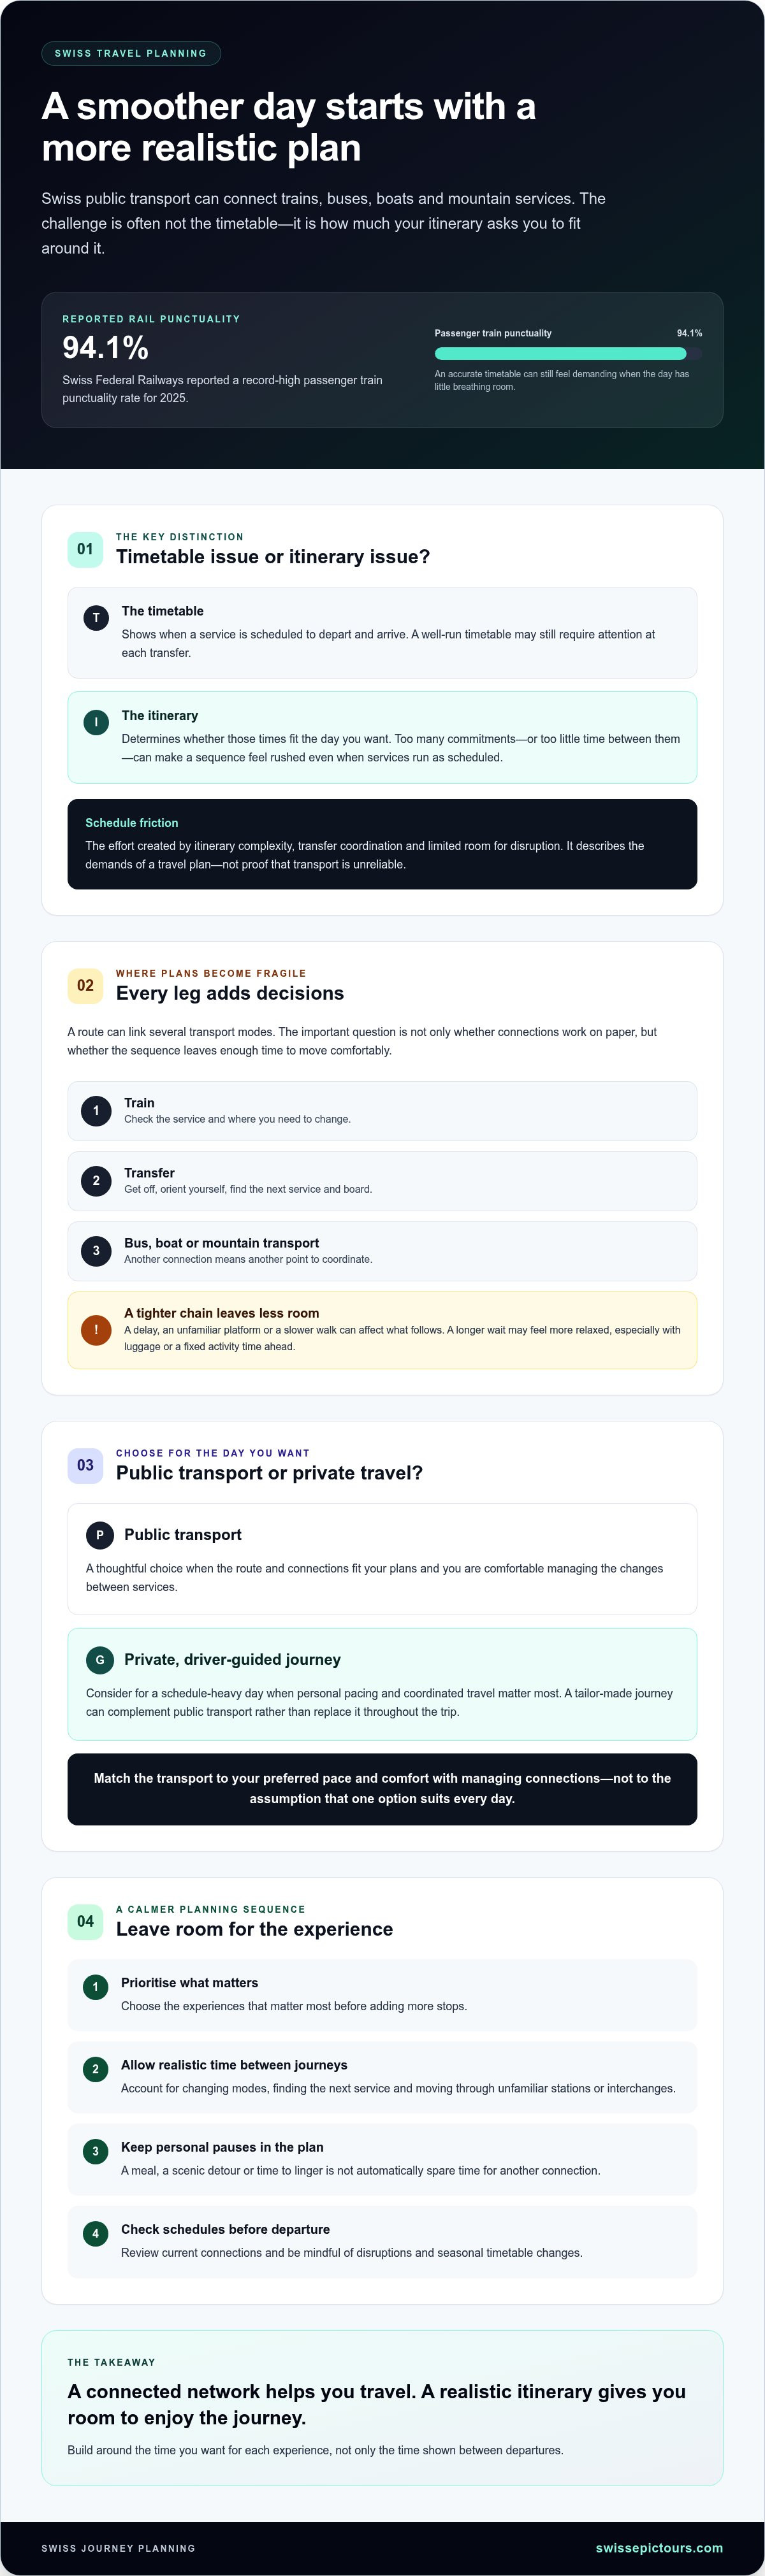Viewport: 765px width, 2576px height.
Task: Select step 1 circle next to Train
Action: coord(96,1111)
